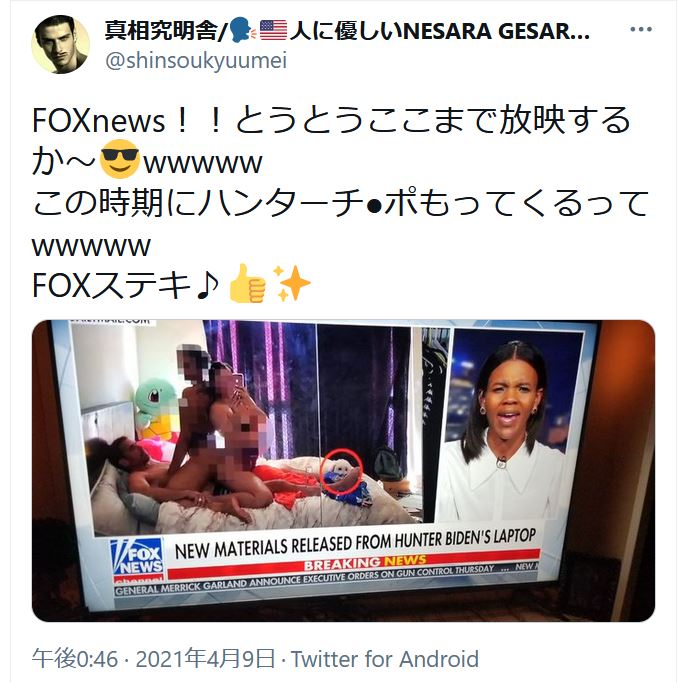Click the music note symbol after FOXステキ
This screenshot has width=678, height=683.
pyautogui.click(x=207, y=285)
